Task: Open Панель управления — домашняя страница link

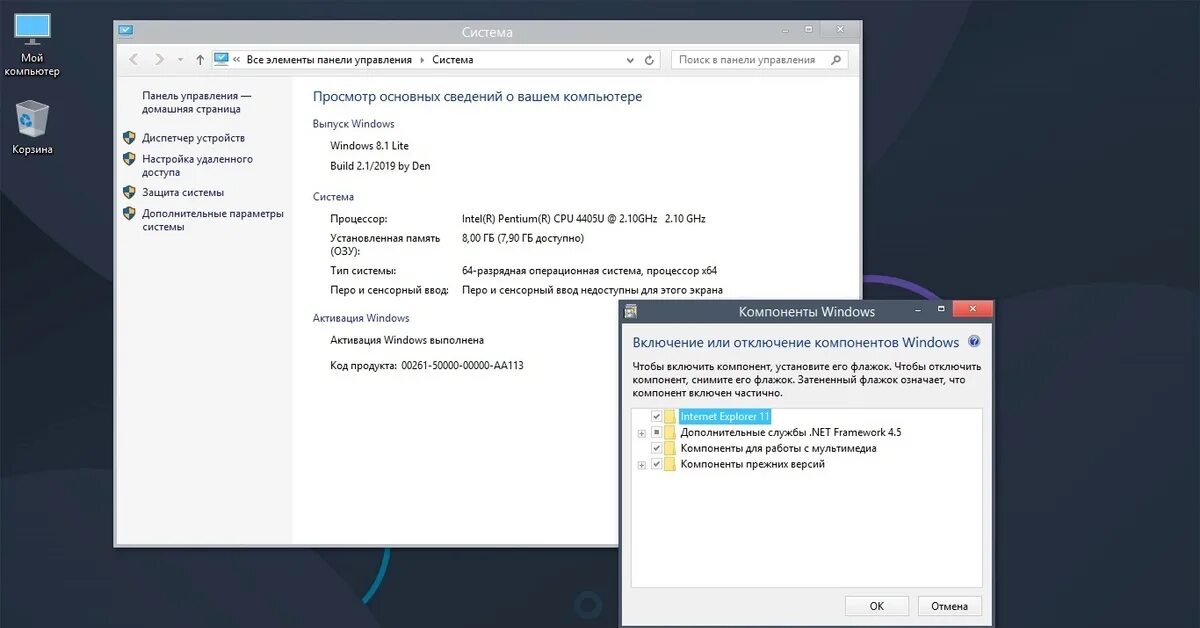Action: [x=197, y=102]
